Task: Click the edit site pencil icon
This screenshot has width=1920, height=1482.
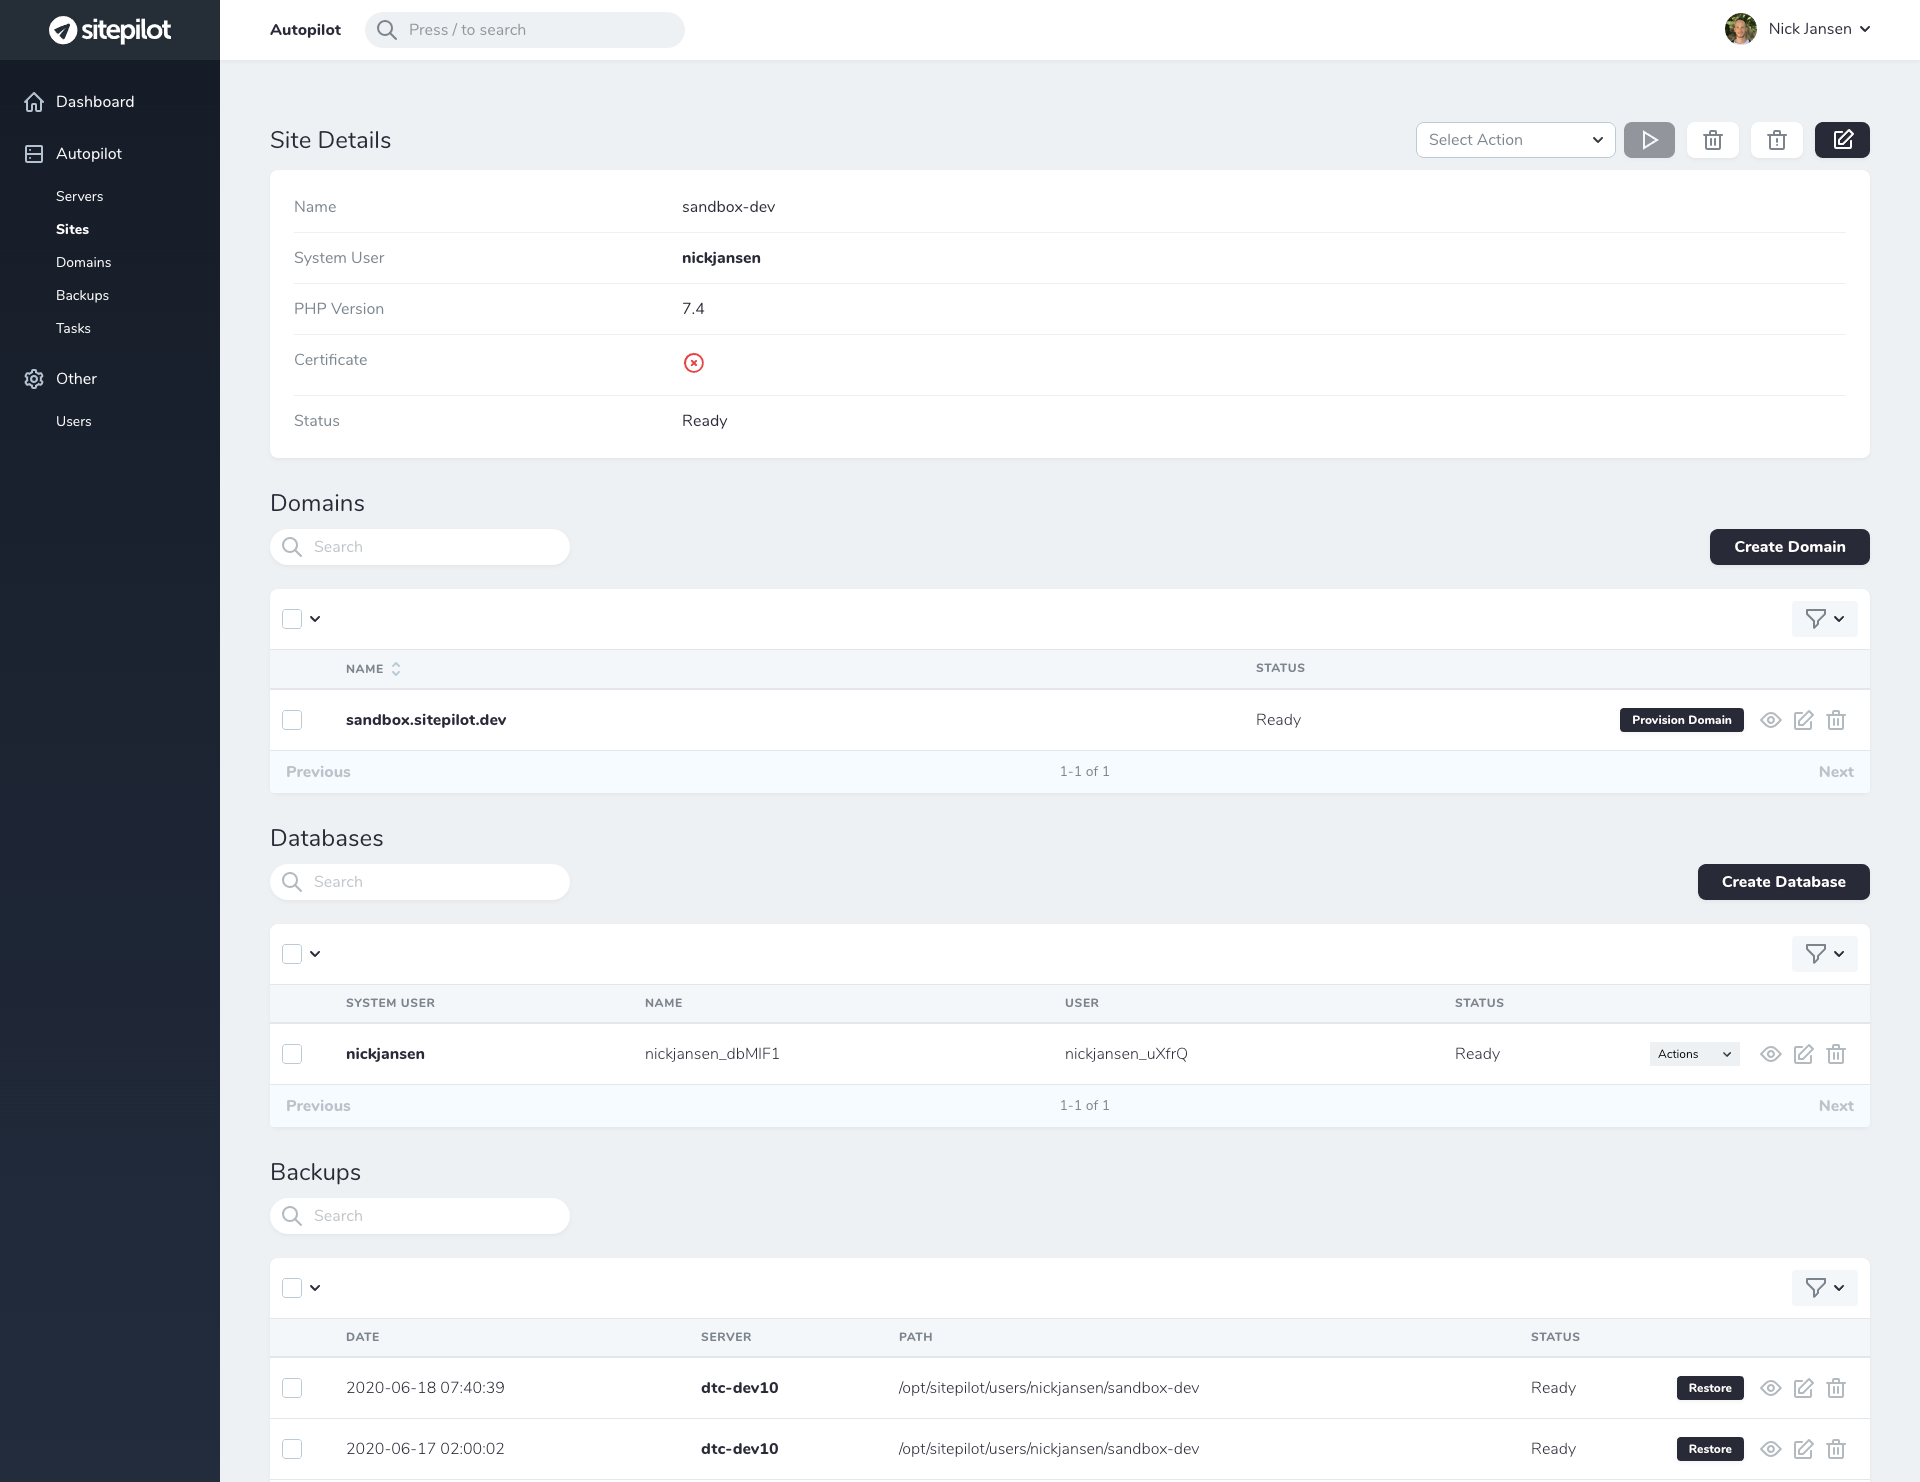Action: coord(1842,140)
